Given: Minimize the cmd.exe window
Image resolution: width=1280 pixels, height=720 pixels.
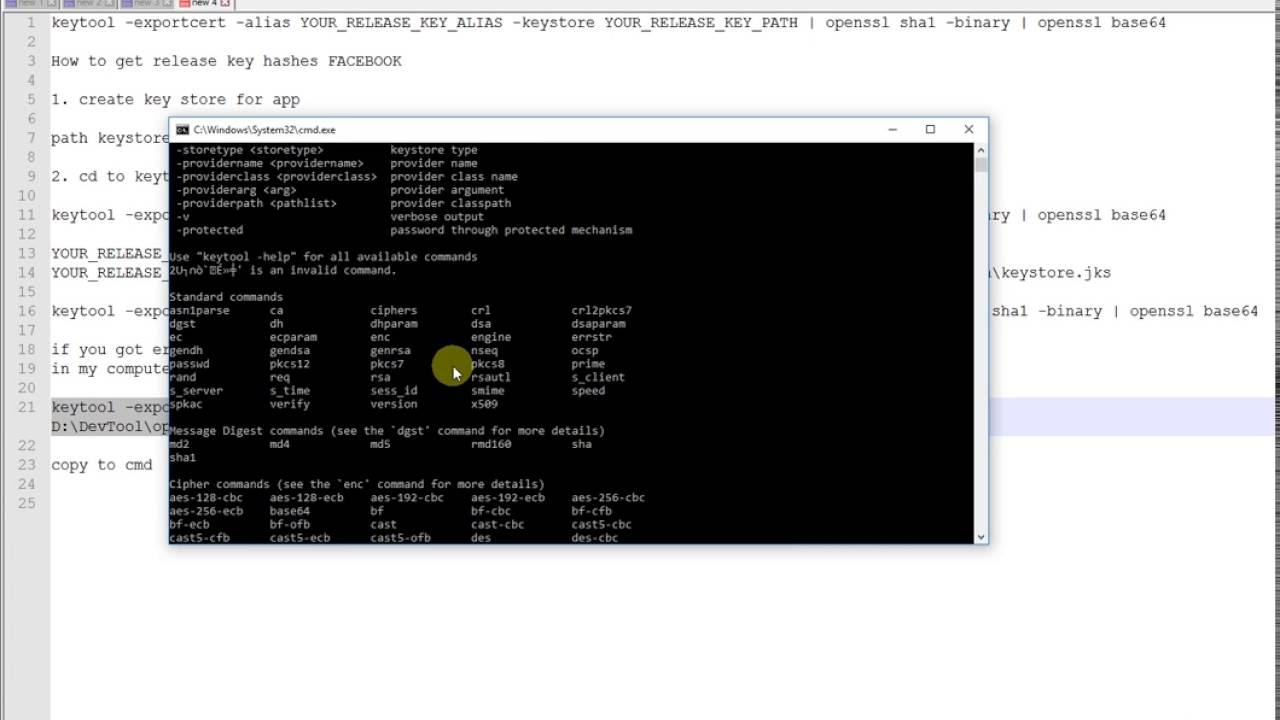Looking at the screenshot, I should click(x=892, y=129).
